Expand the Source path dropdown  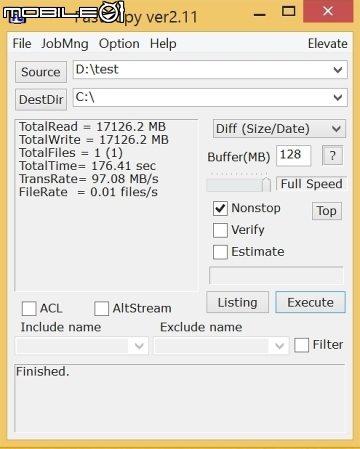click(338, 70)
